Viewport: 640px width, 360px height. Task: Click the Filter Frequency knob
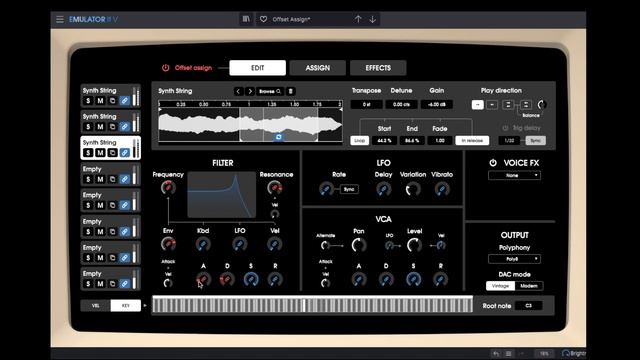coord(168,188)
